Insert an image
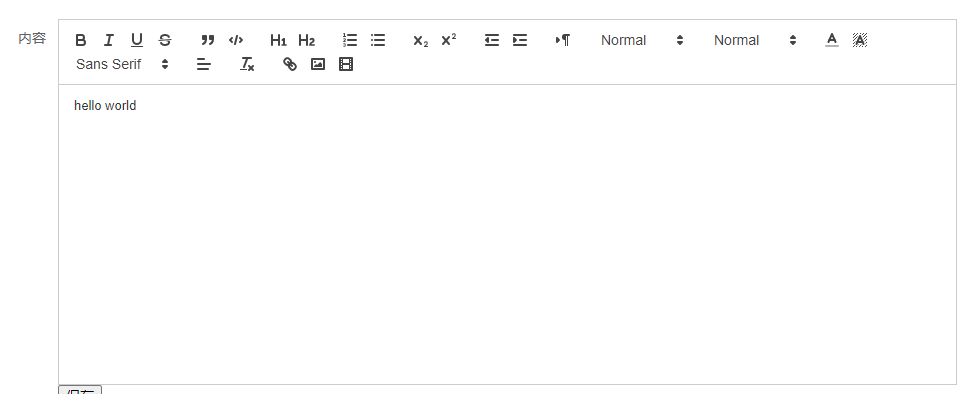The height and width of the screenshot is (394, 962). (318, 64)
